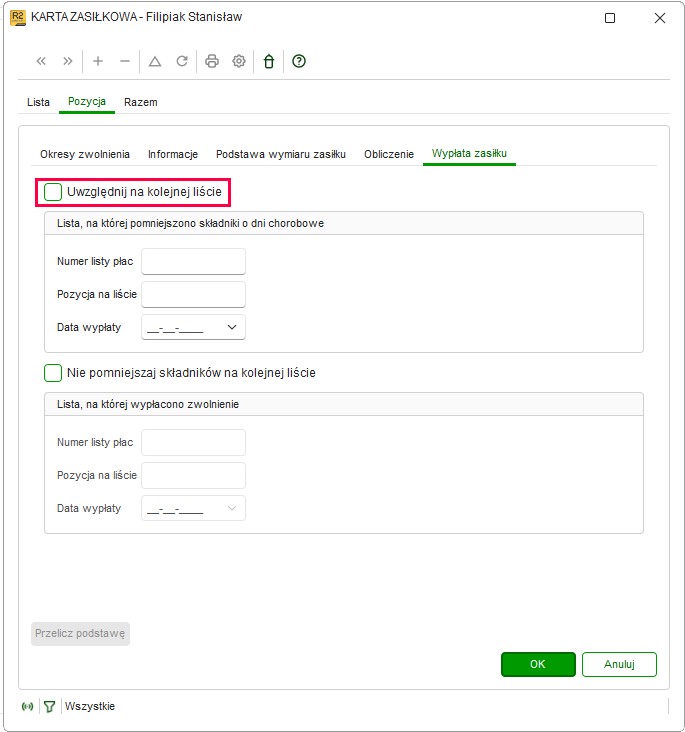This screenshot has width=685, height=732.
Task: Tick Nie pomniejszaj składników na kolejnej liście
Action: [x=53, y=373]
